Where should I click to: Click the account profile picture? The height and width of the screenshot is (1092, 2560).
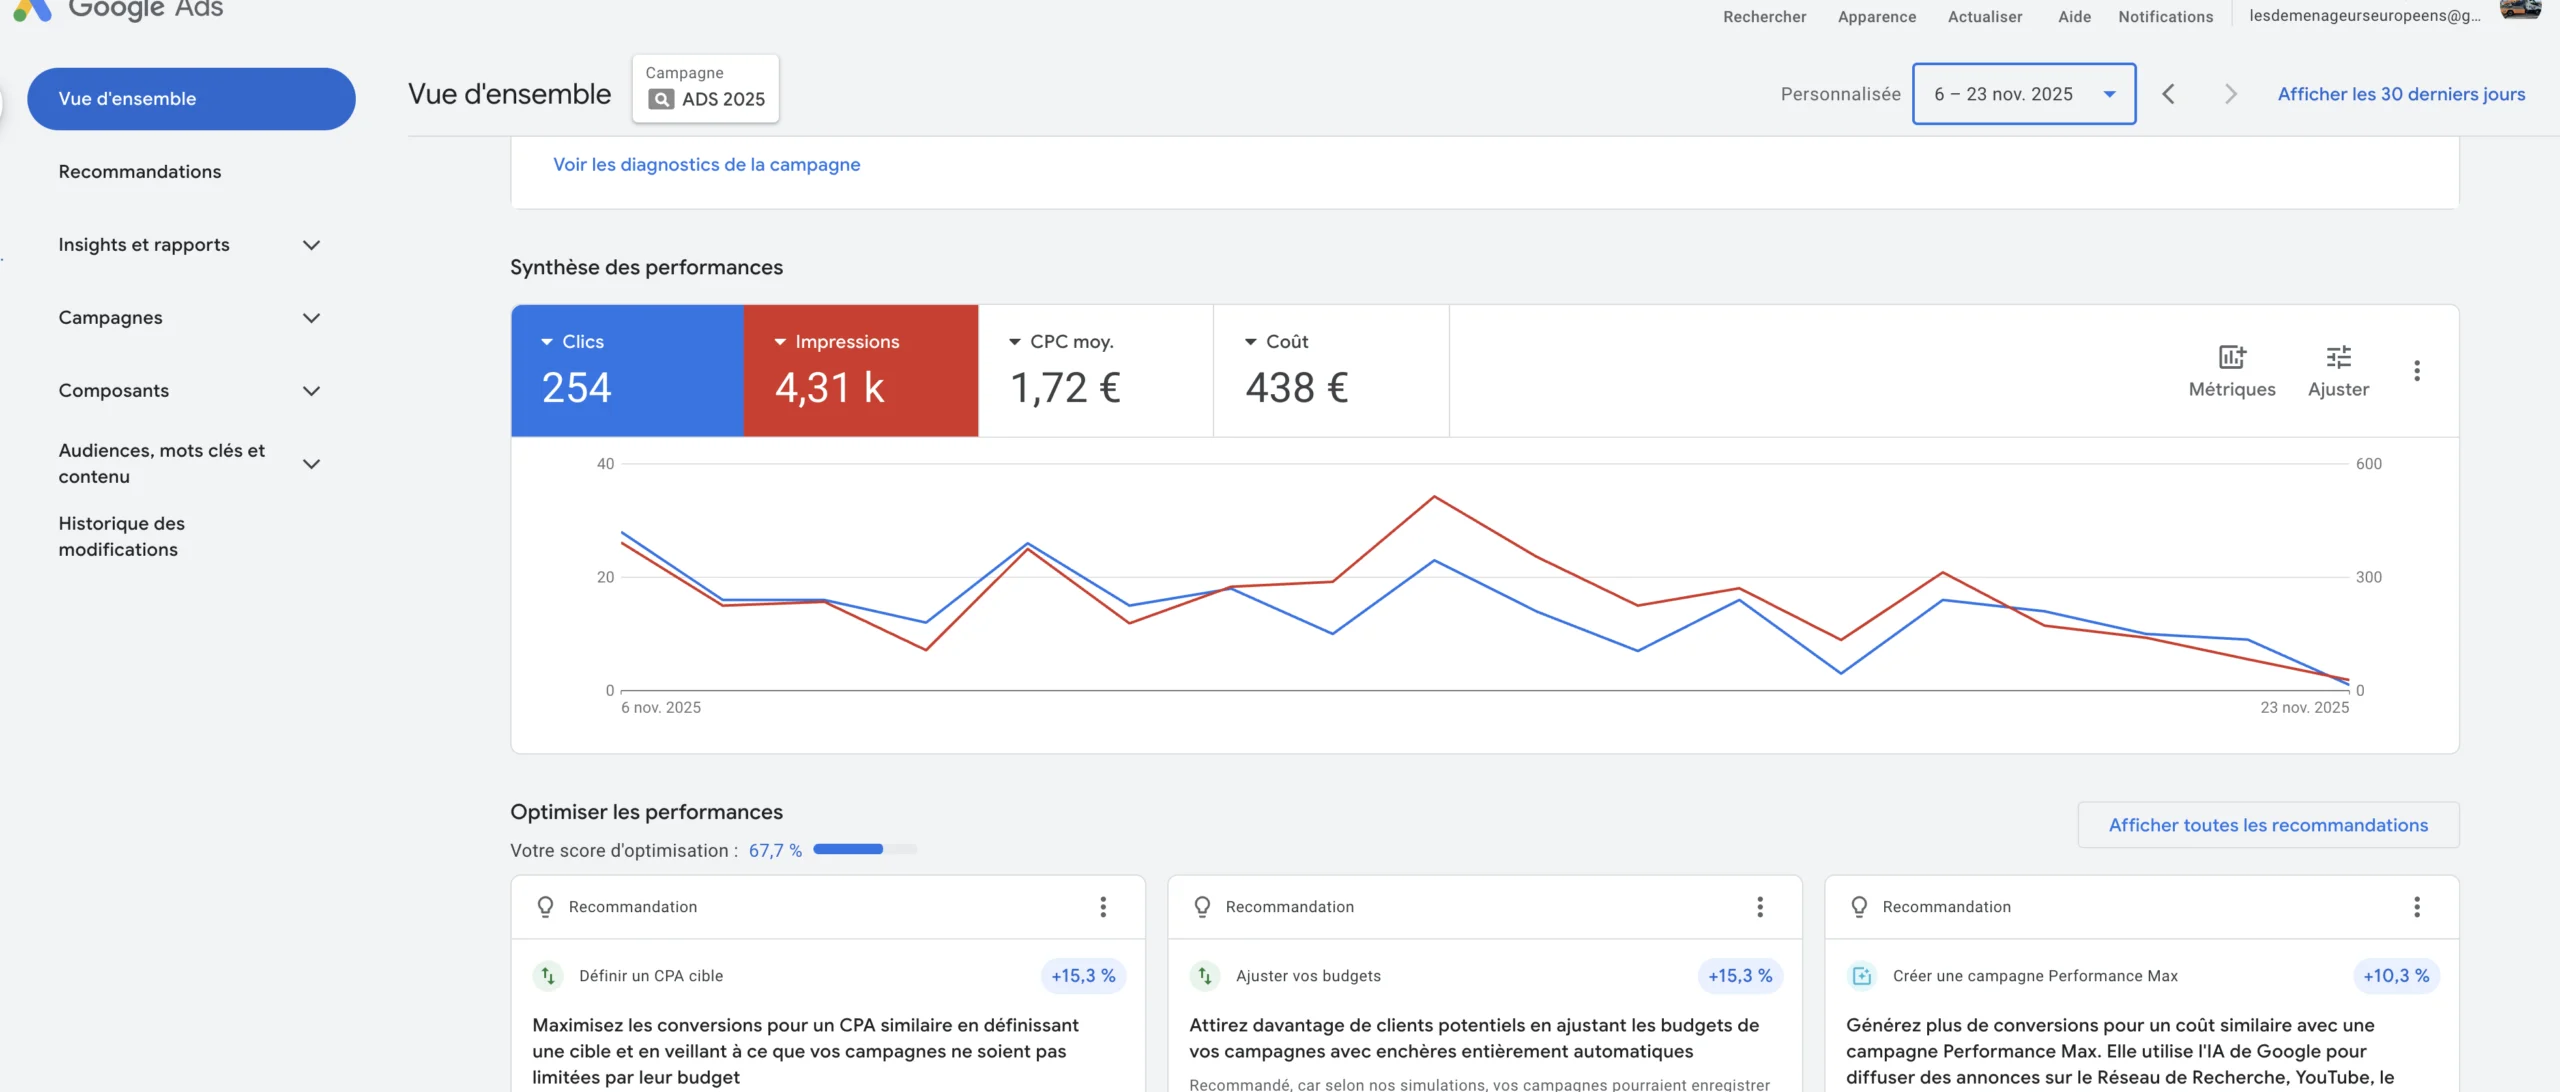coord(2520,10)
